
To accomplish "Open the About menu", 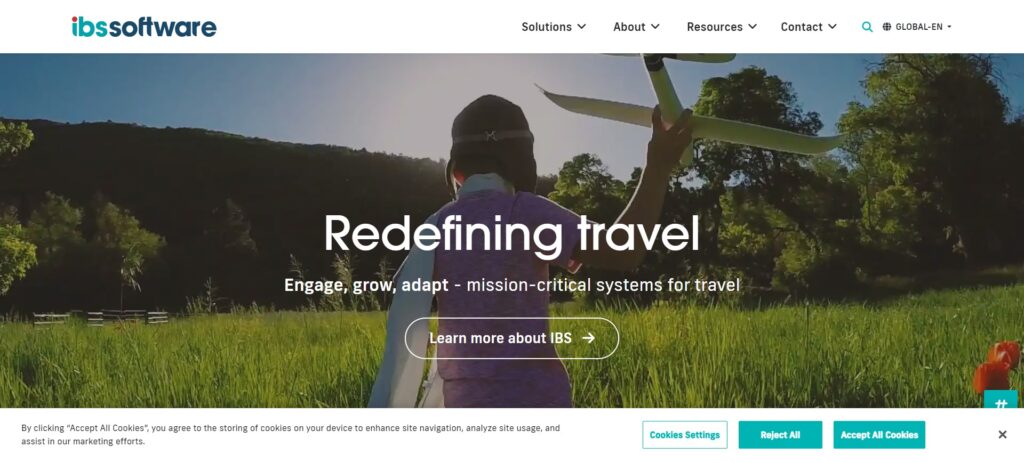I will tap(636, 27).
